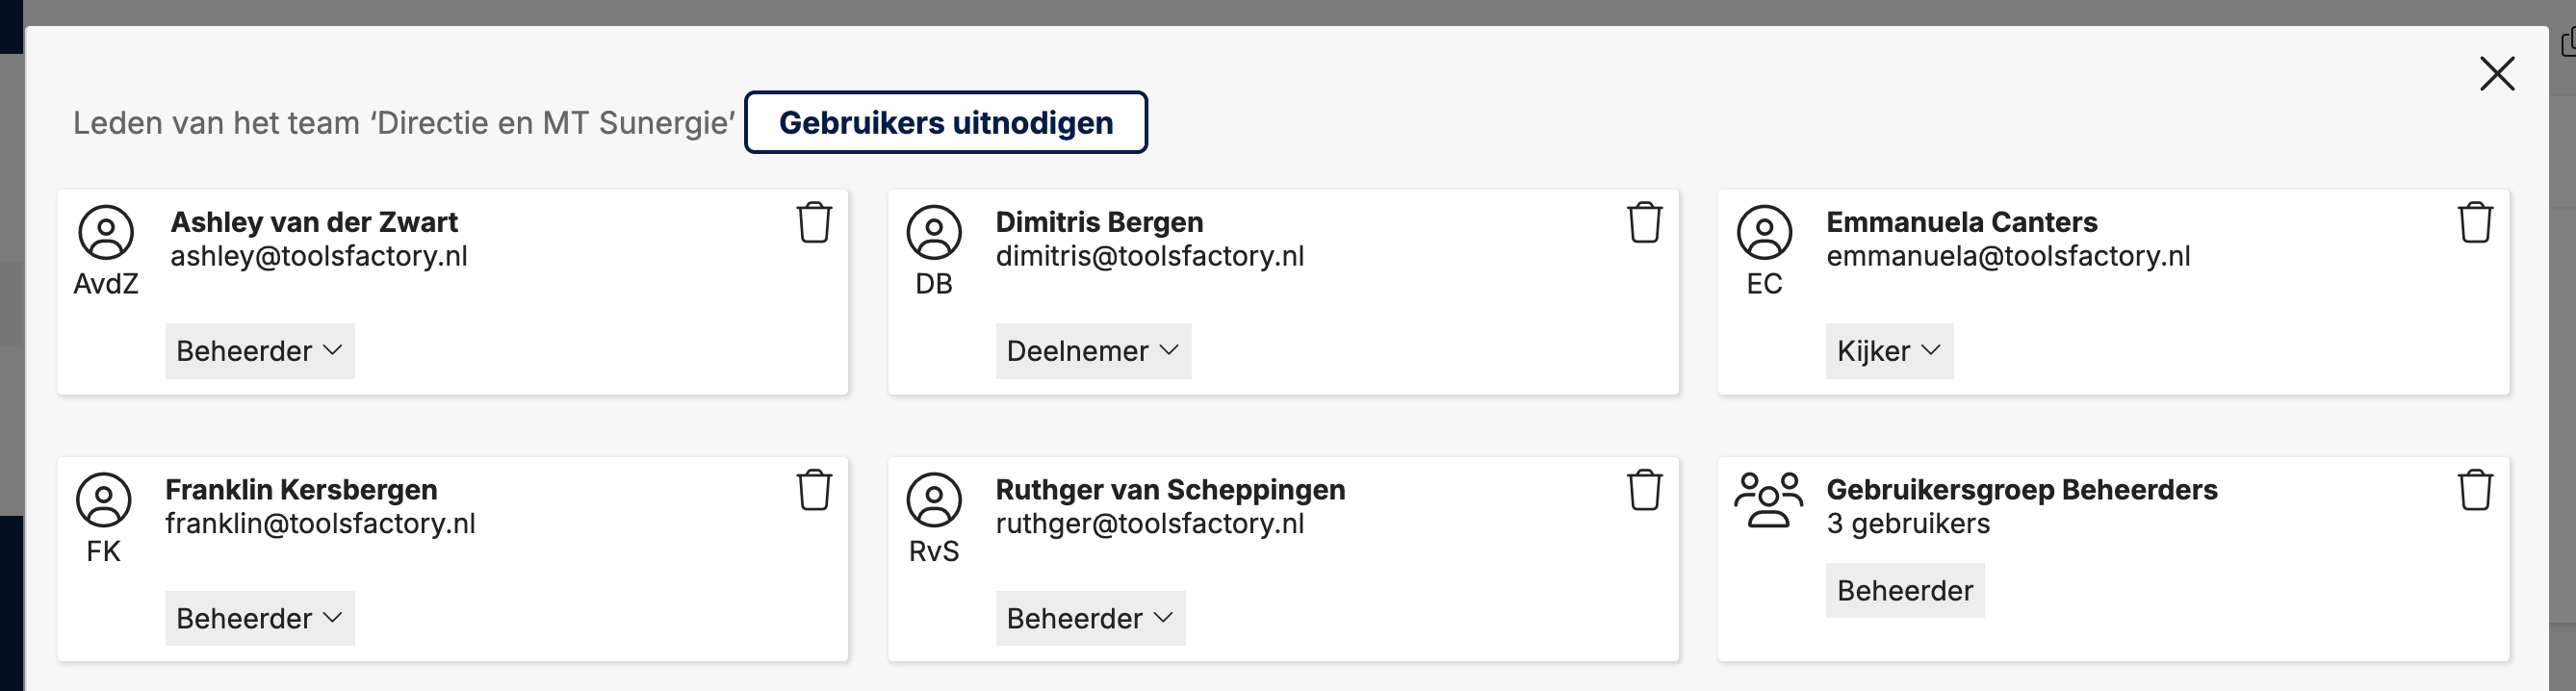
Task: Click Dimitris Bergen's profile avatar icon
Action: (934, 232)
